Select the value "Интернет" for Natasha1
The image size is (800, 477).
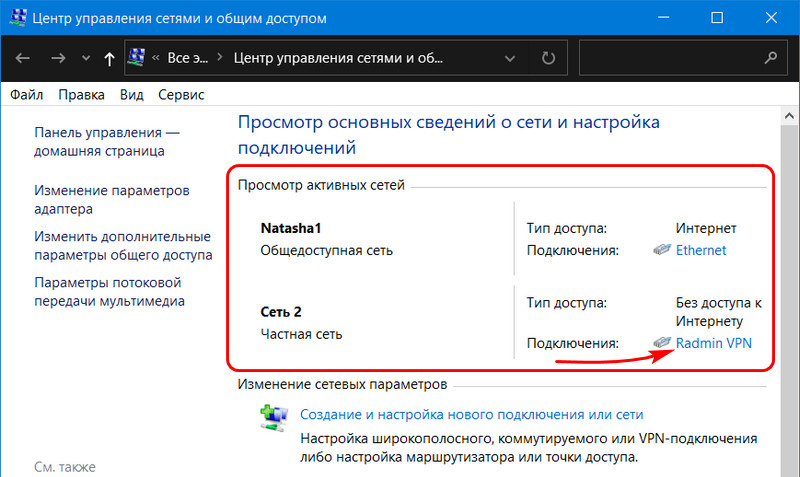706,228
